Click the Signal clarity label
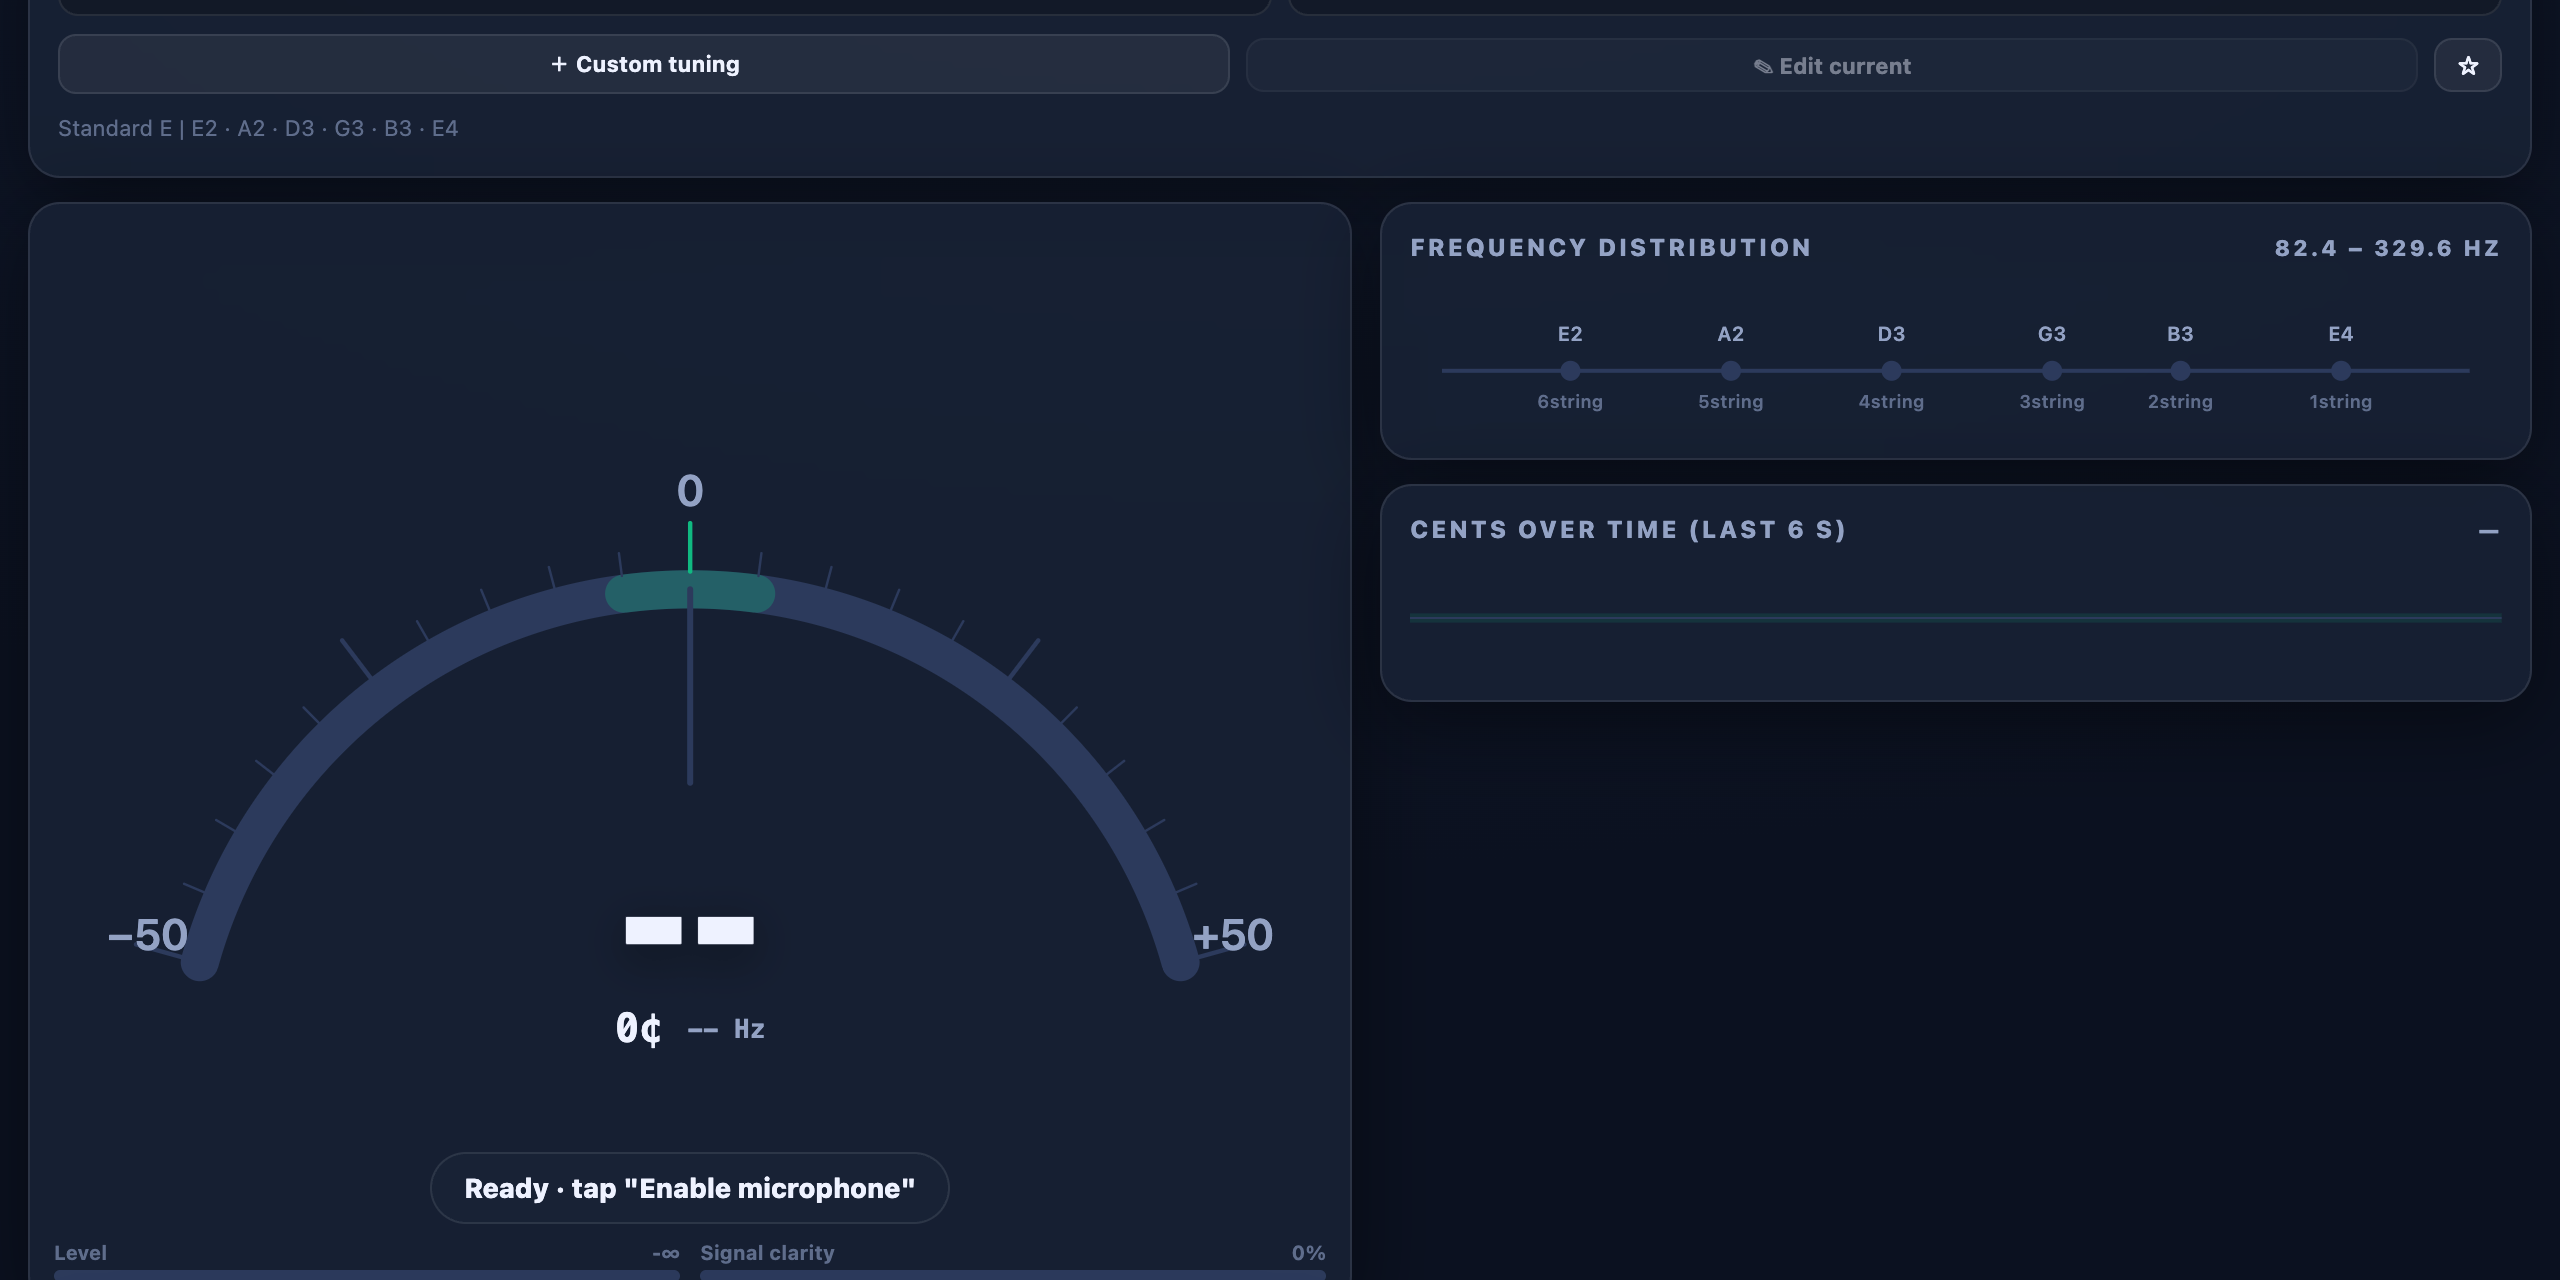This screenshot has width=2560, height=1280. 767,1253
